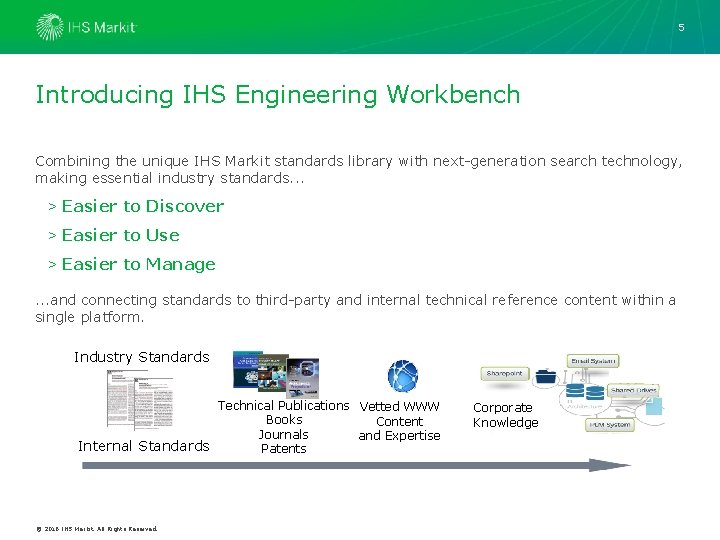The height and width of the screenshot is (540, 720).
Task: Click the Email System label box
Action: (x=593, y=361)
